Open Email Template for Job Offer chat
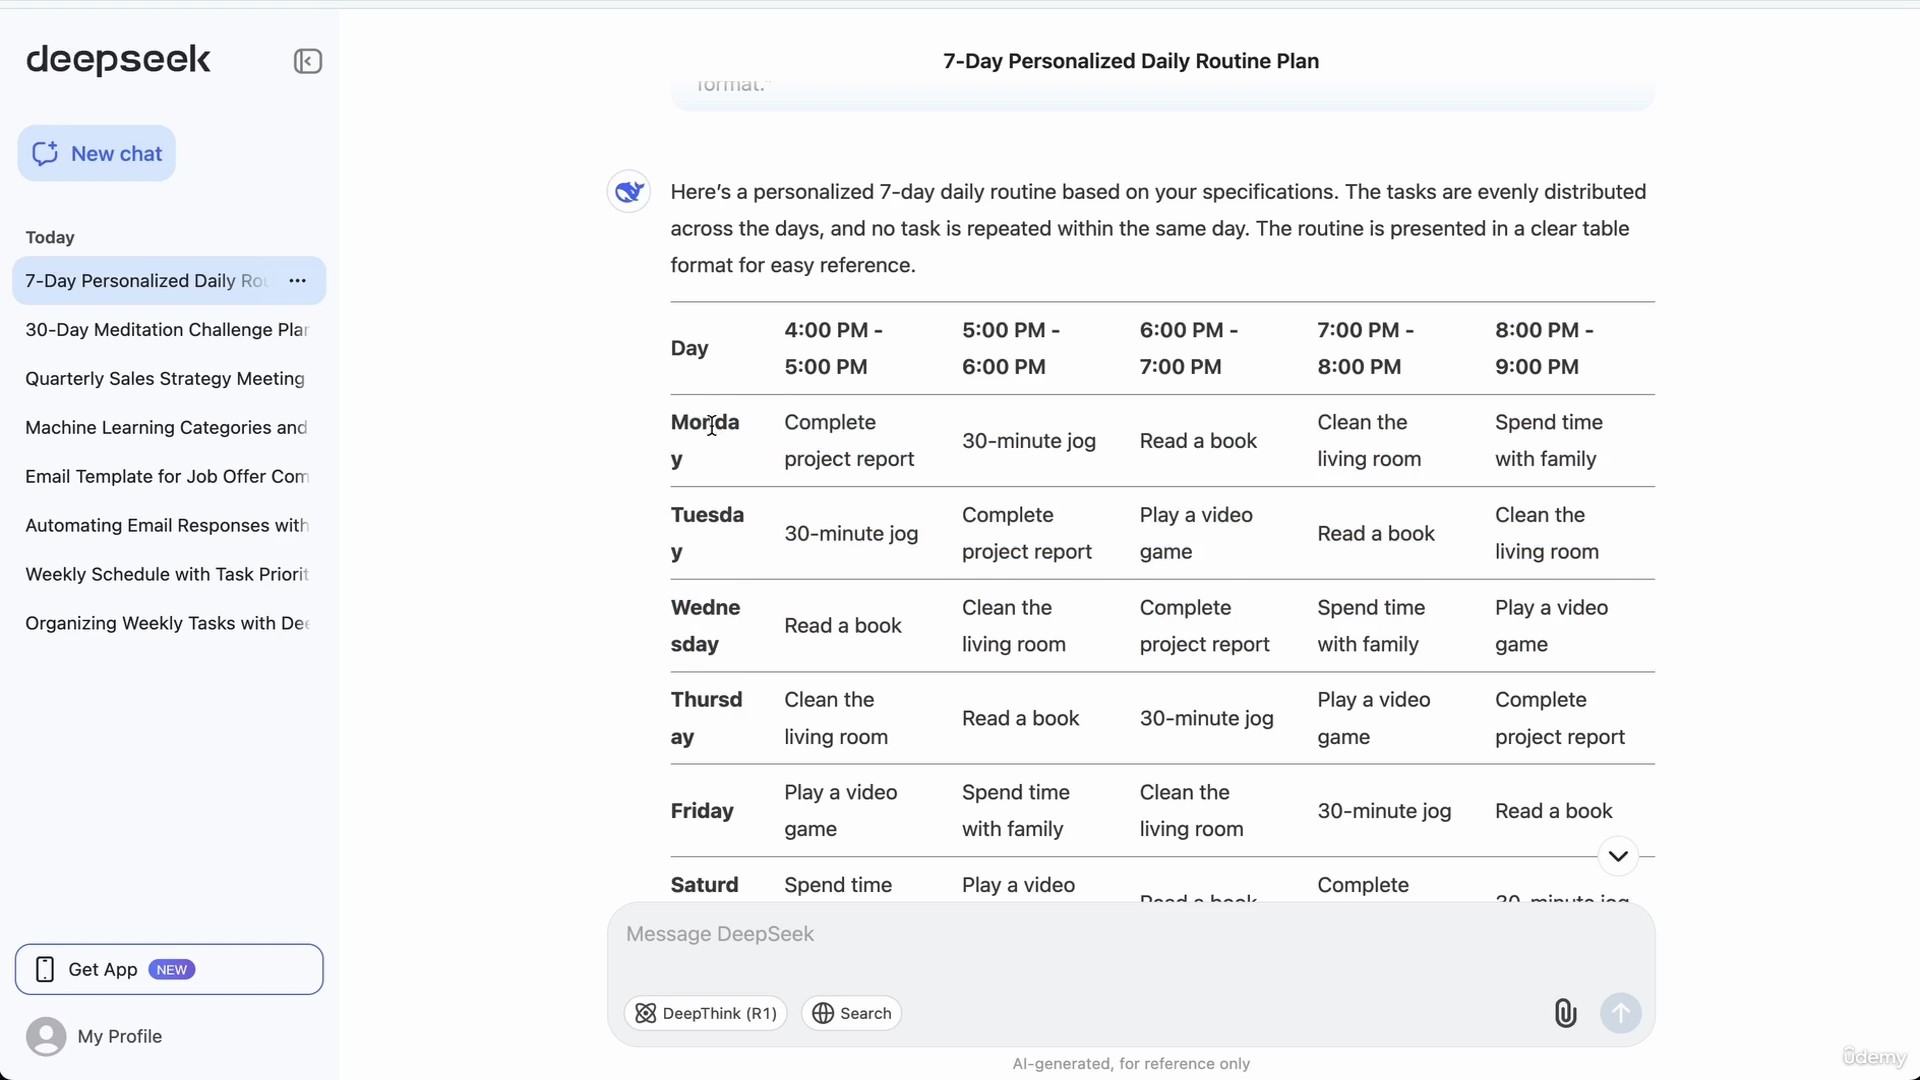Image resolution: width=1920 pixels, height=1080 pixels. 167,477
